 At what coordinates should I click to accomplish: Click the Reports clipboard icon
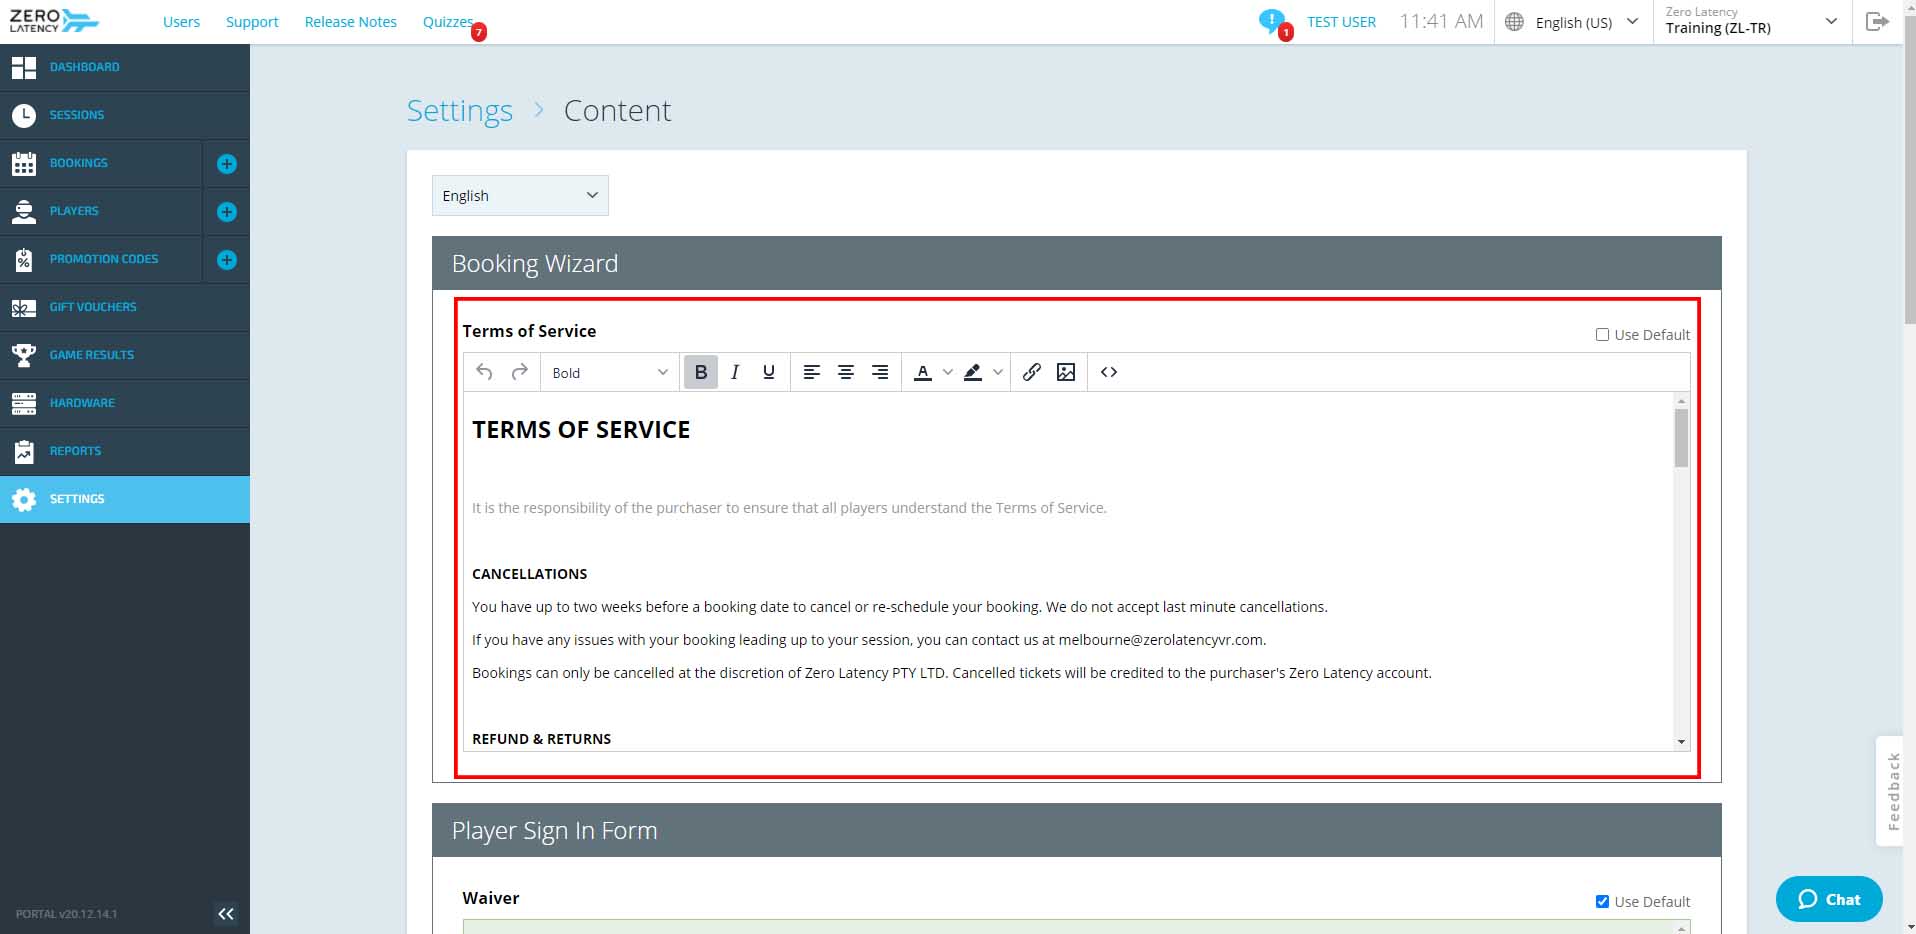pos(24,451)
